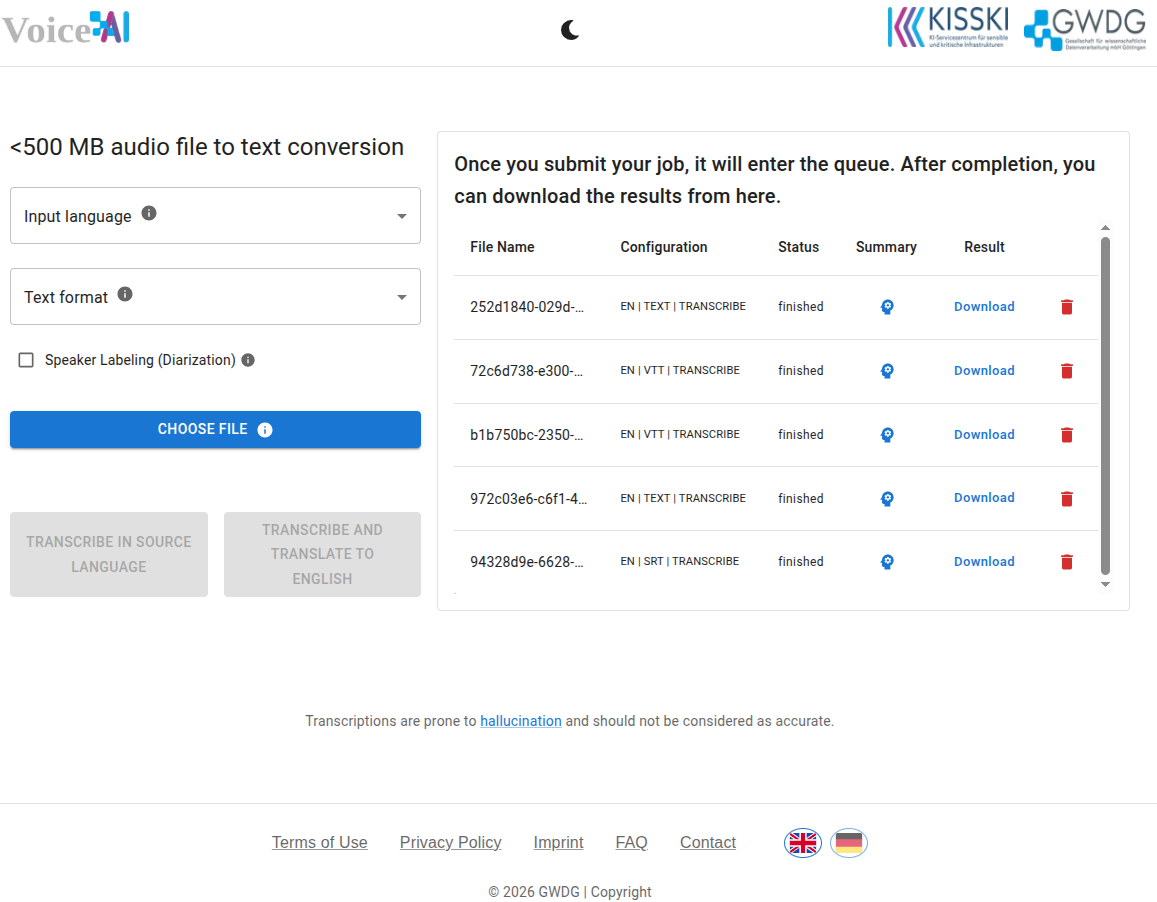The image size is (1157, 902).
Task: Click the info icon next to Input language
Action: coord(148,212)
